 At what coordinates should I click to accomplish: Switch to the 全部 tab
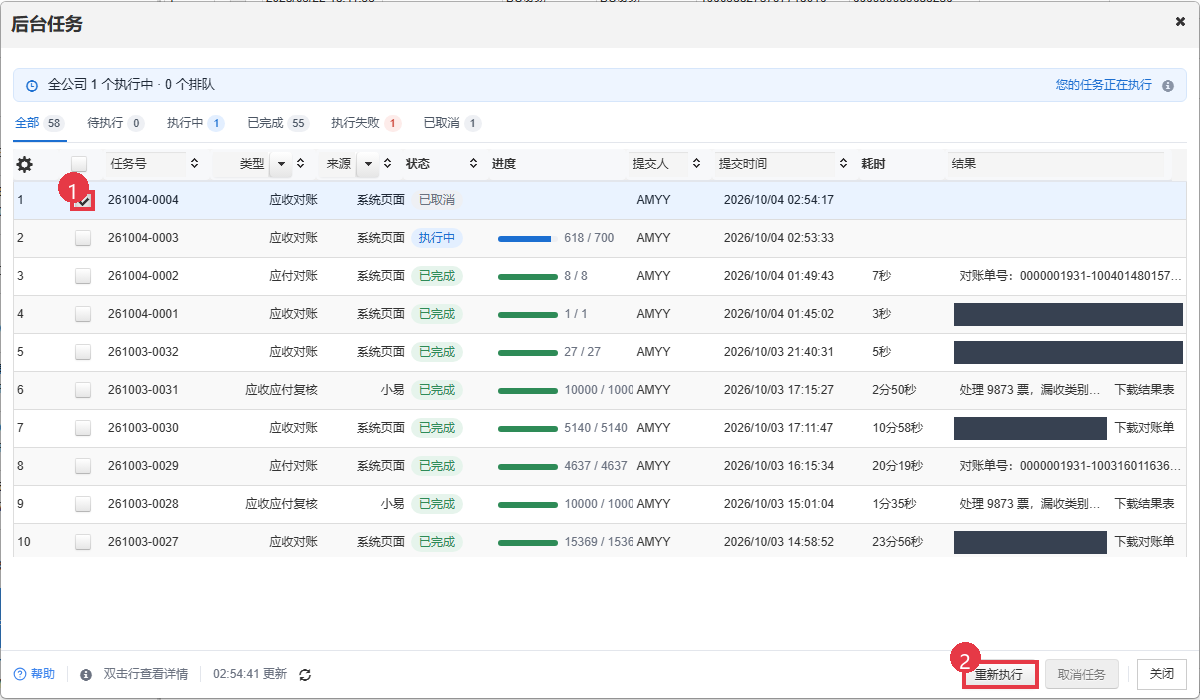39,123
